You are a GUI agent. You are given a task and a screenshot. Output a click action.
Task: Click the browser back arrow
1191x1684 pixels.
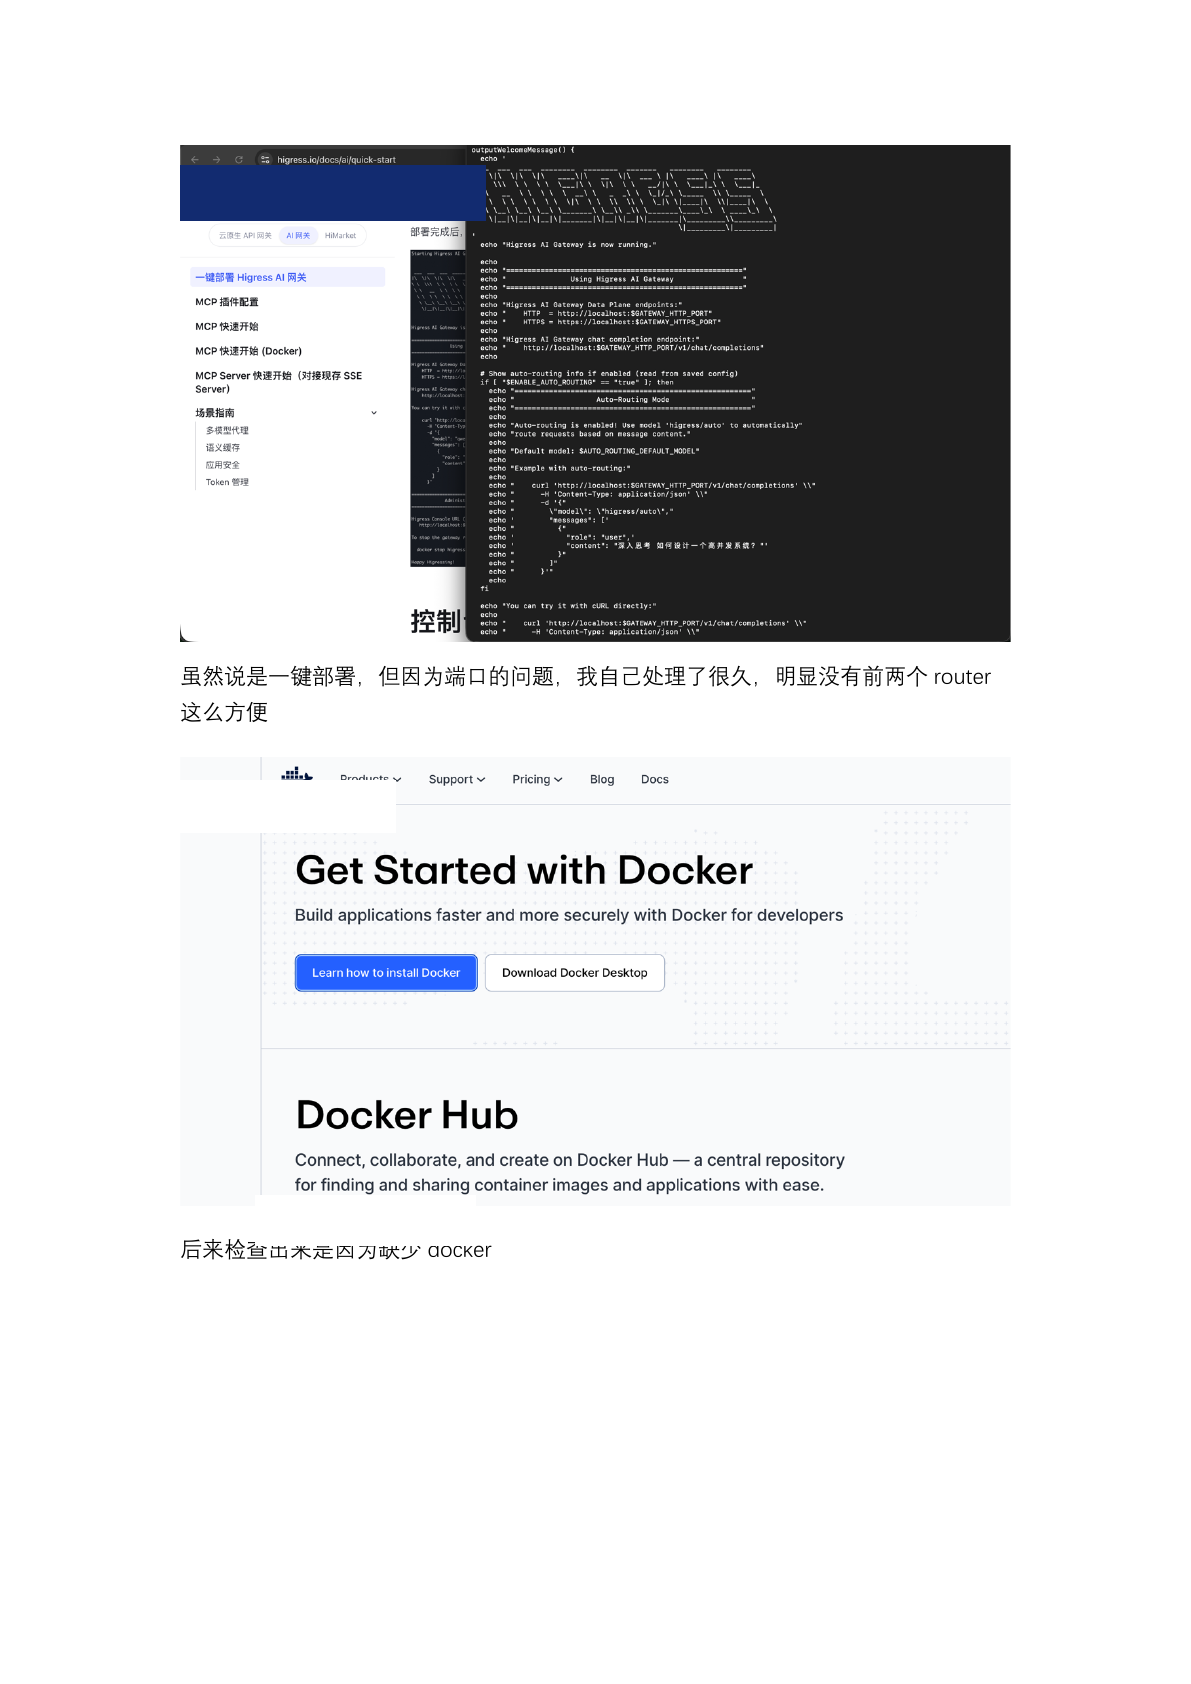tap(195, 160)
